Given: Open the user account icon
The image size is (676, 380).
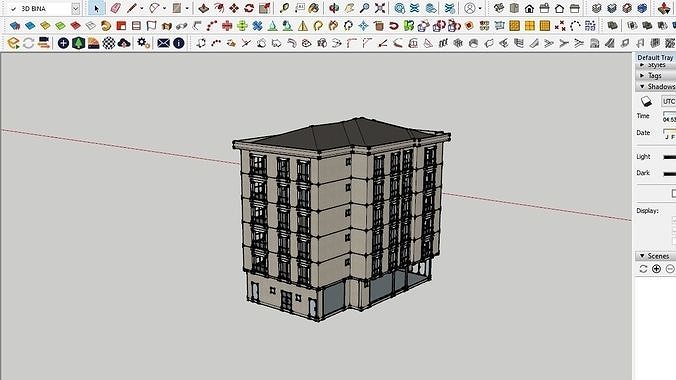Looking at the screenshot, I should pyautogui.click(x=470, y=8).
